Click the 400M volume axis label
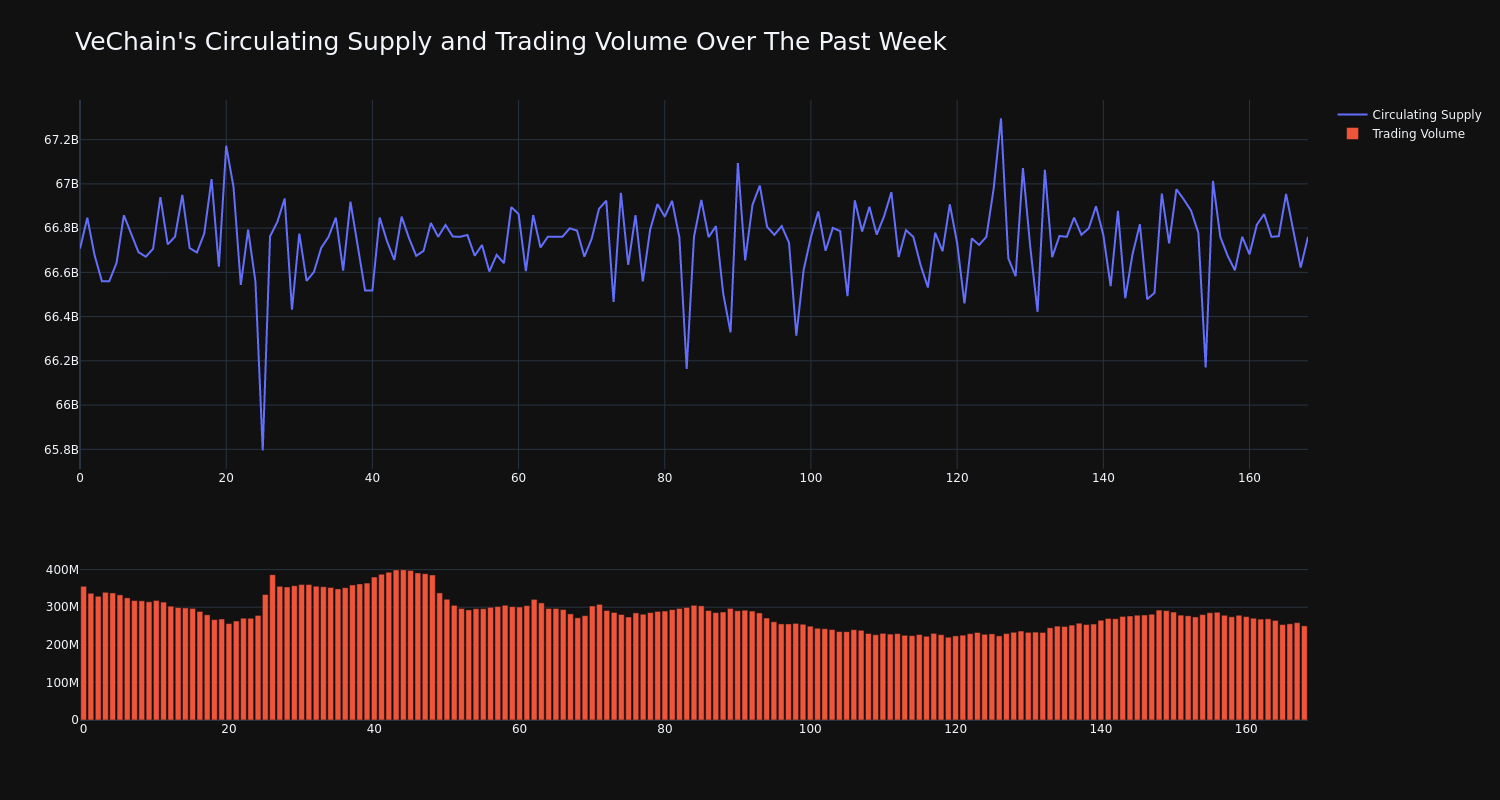Screen dimensions: 1500x800 pyautogui.click(x=61, y=570)
